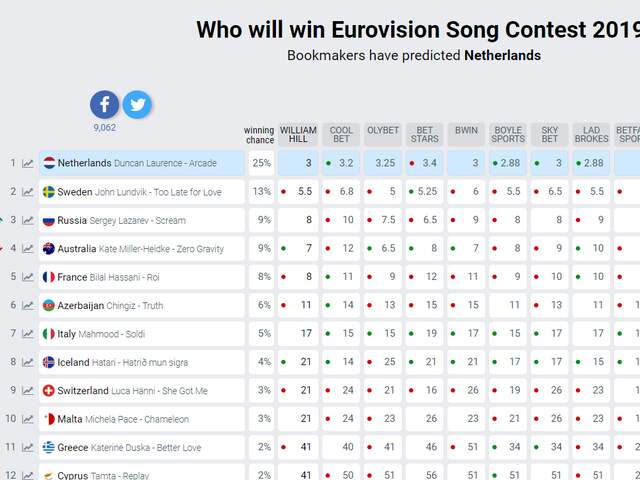Viewport: 640px width, 480px height.
Task: Share the odds page on Facebook
Action: [x=104, y=104]
